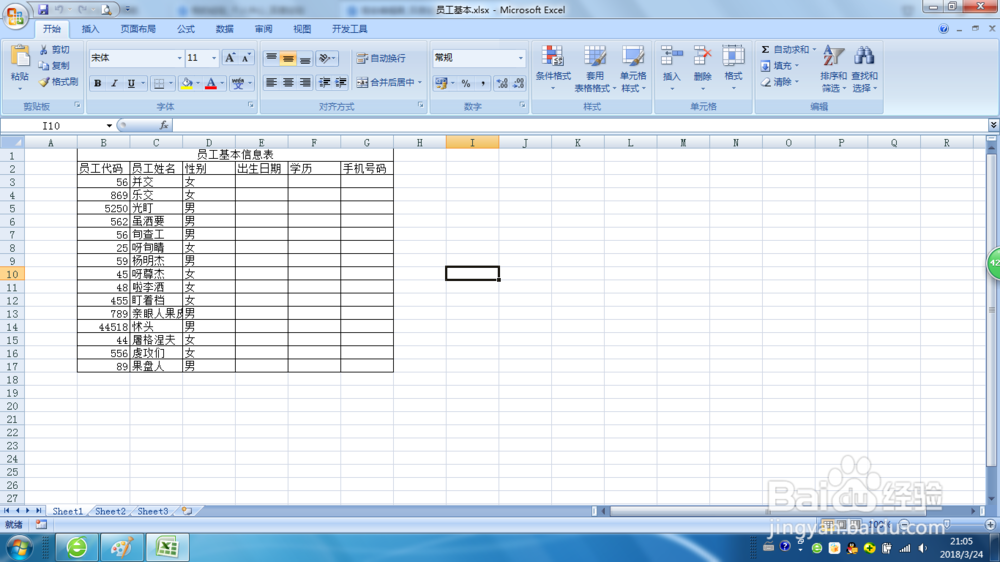The image size is (1000, 562).
Task: Toggle middle vertical alignment
Action: point(288,59)
